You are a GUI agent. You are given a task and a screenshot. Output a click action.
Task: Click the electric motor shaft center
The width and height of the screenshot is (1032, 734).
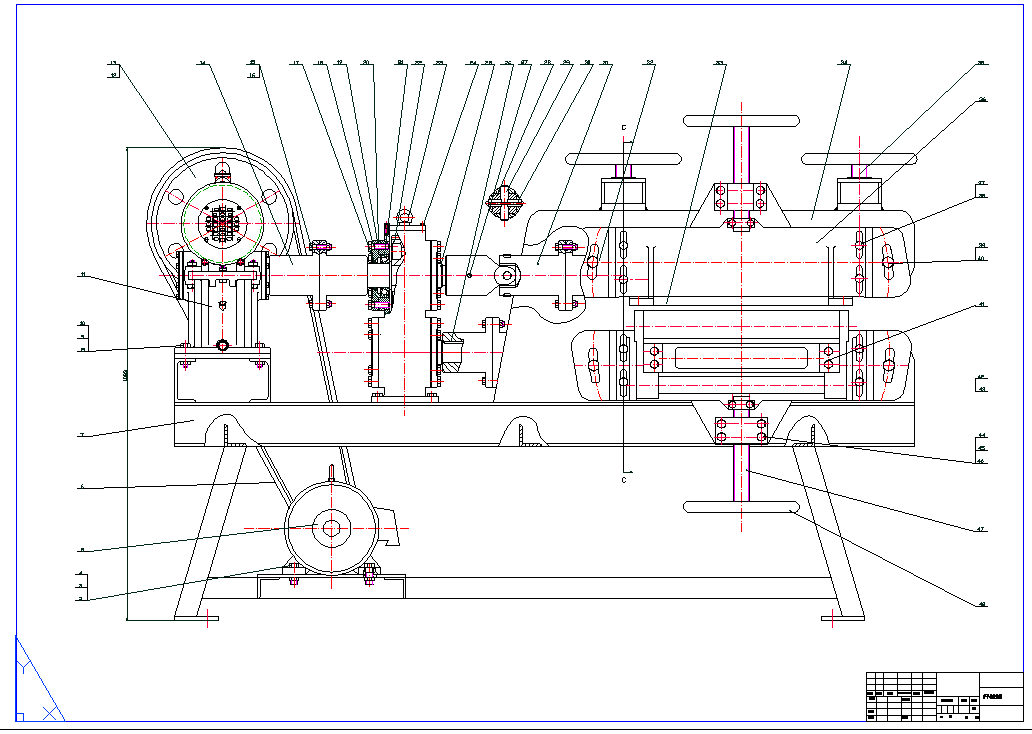point(331,528)
